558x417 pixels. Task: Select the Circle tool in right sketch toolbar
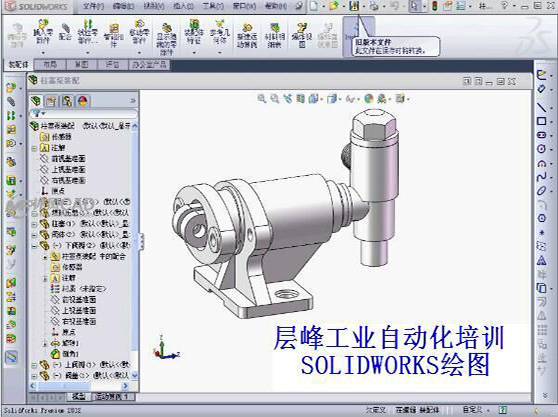click(x=541, y=149)
